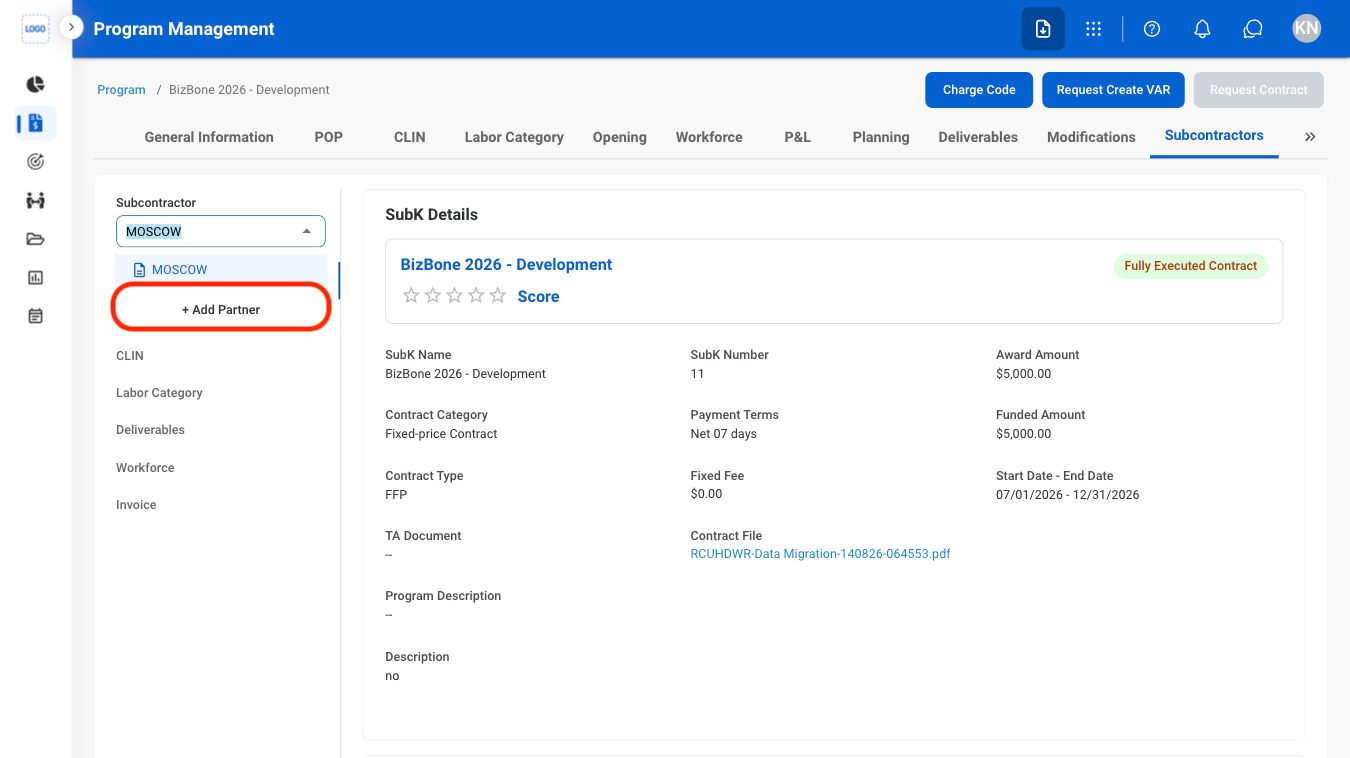
Task: Open the apps grid menu icon
Action: (1093, 29)
